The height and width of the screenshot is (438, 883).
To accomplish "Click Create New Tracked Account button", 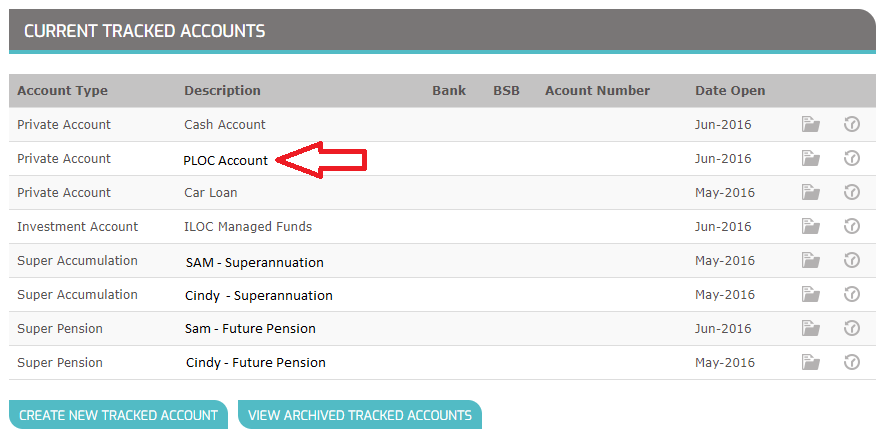I will coord(118,415).
